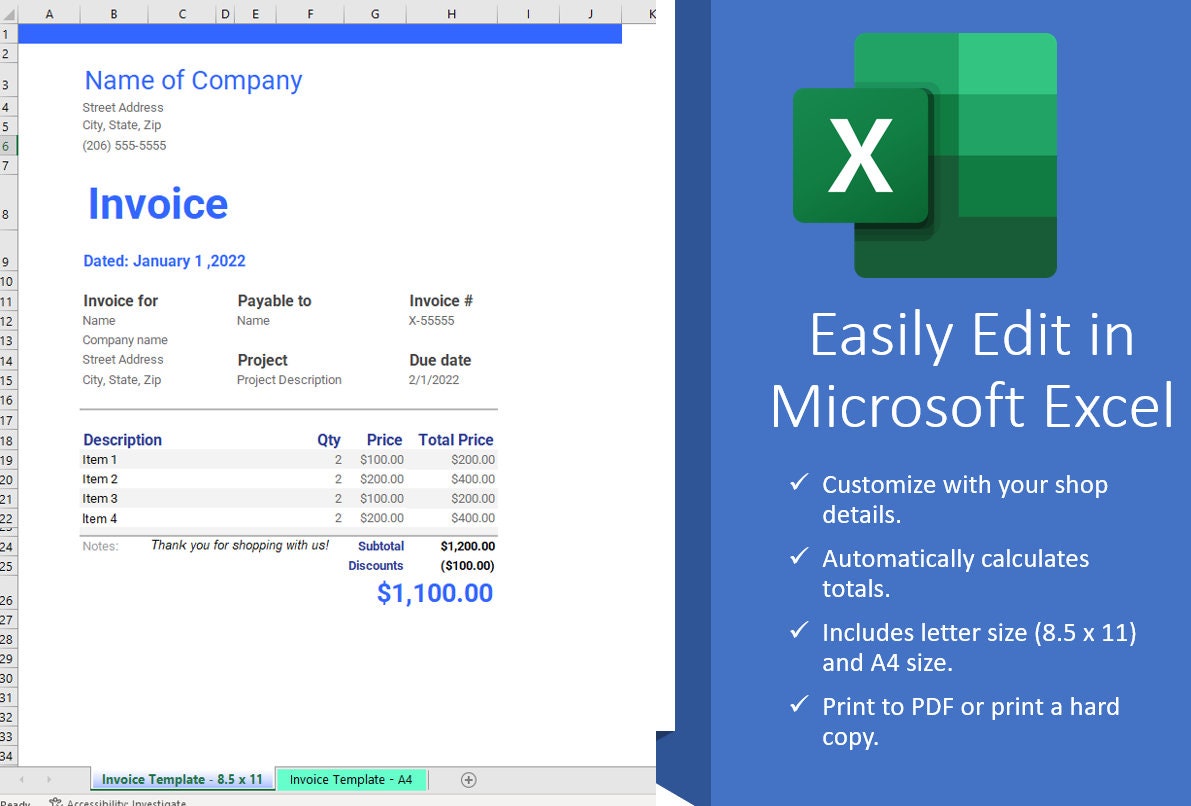1191x806 pixels.
Task: Select row 8 header
Action: (x=8, y=214)
